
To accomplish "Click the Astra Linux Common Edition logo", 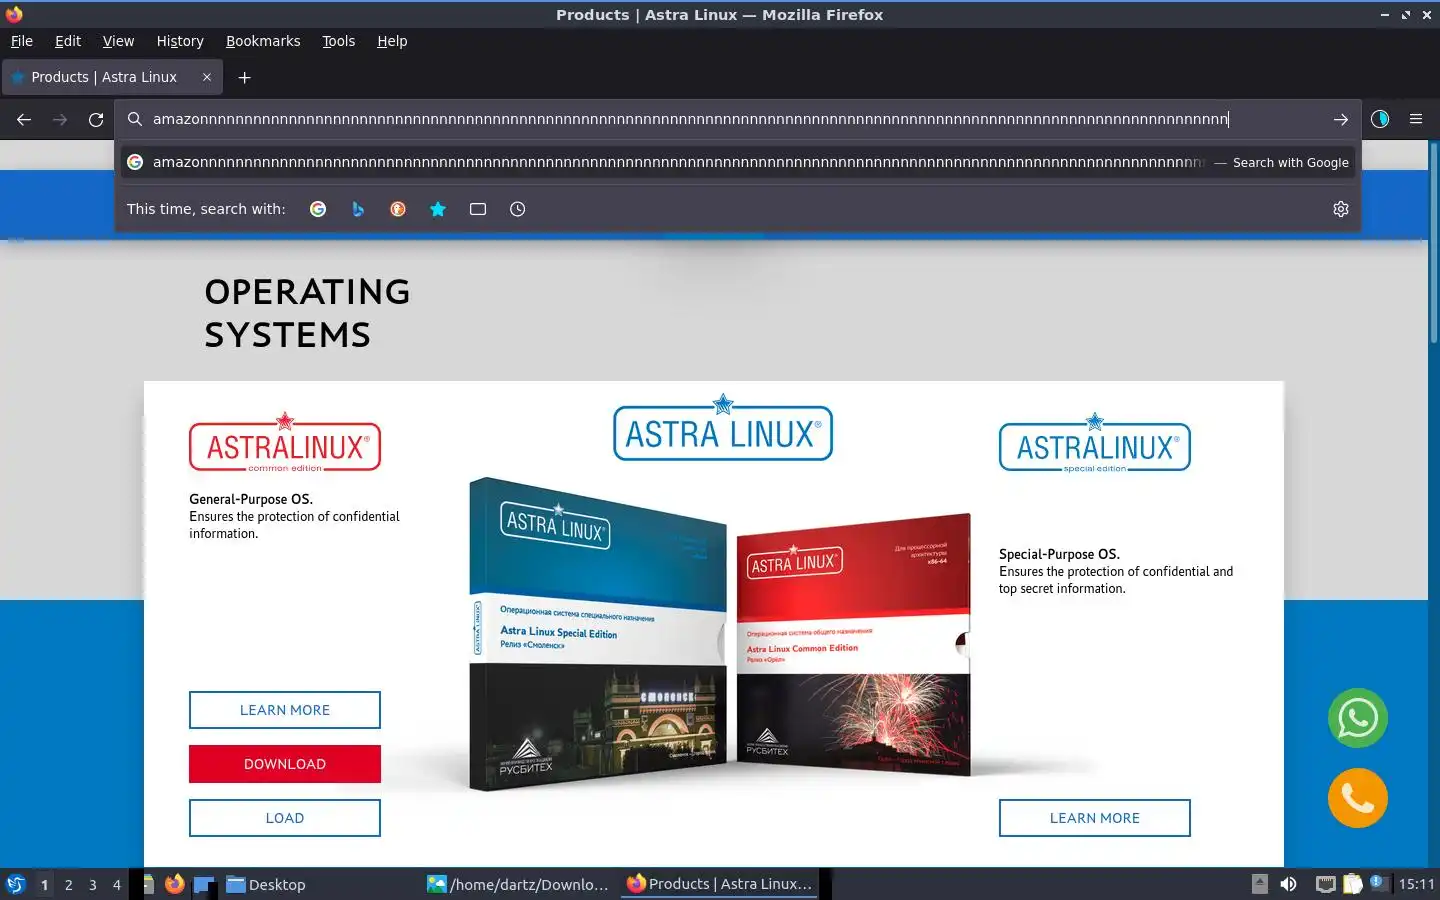I will 285,442.
